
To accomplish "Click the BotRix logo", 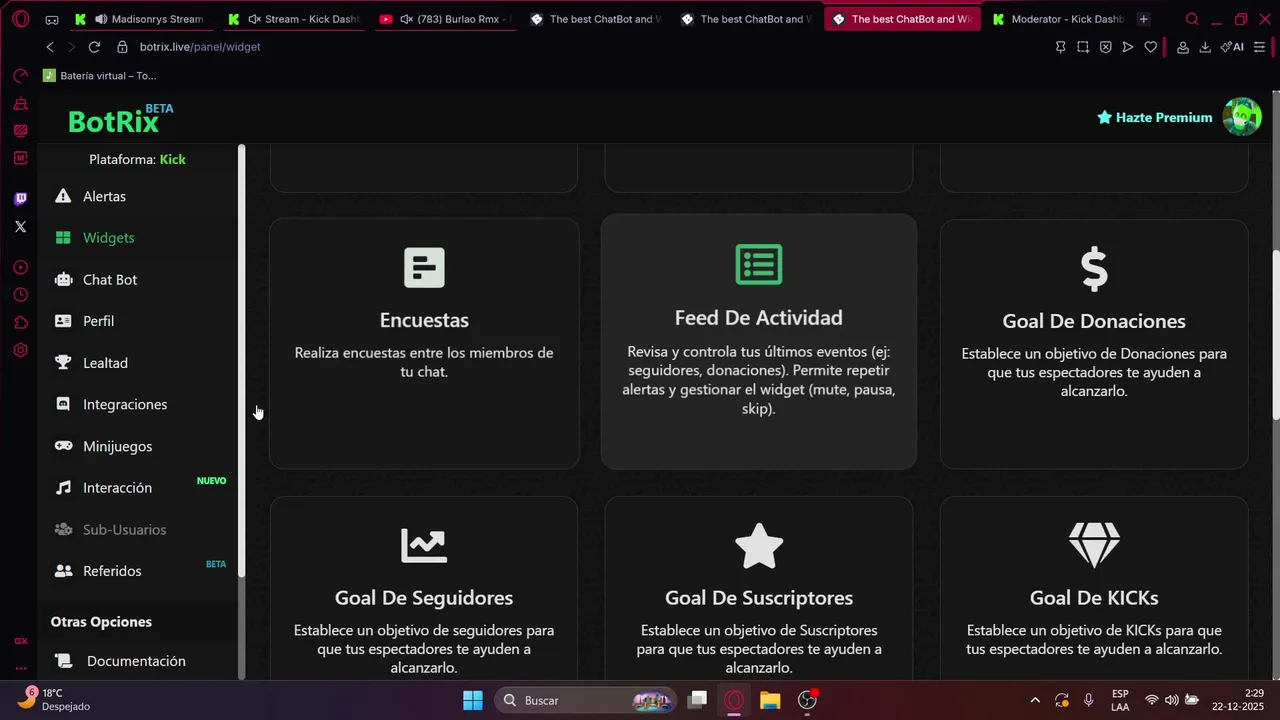I will pyautogui.click(x=120, y=119).
